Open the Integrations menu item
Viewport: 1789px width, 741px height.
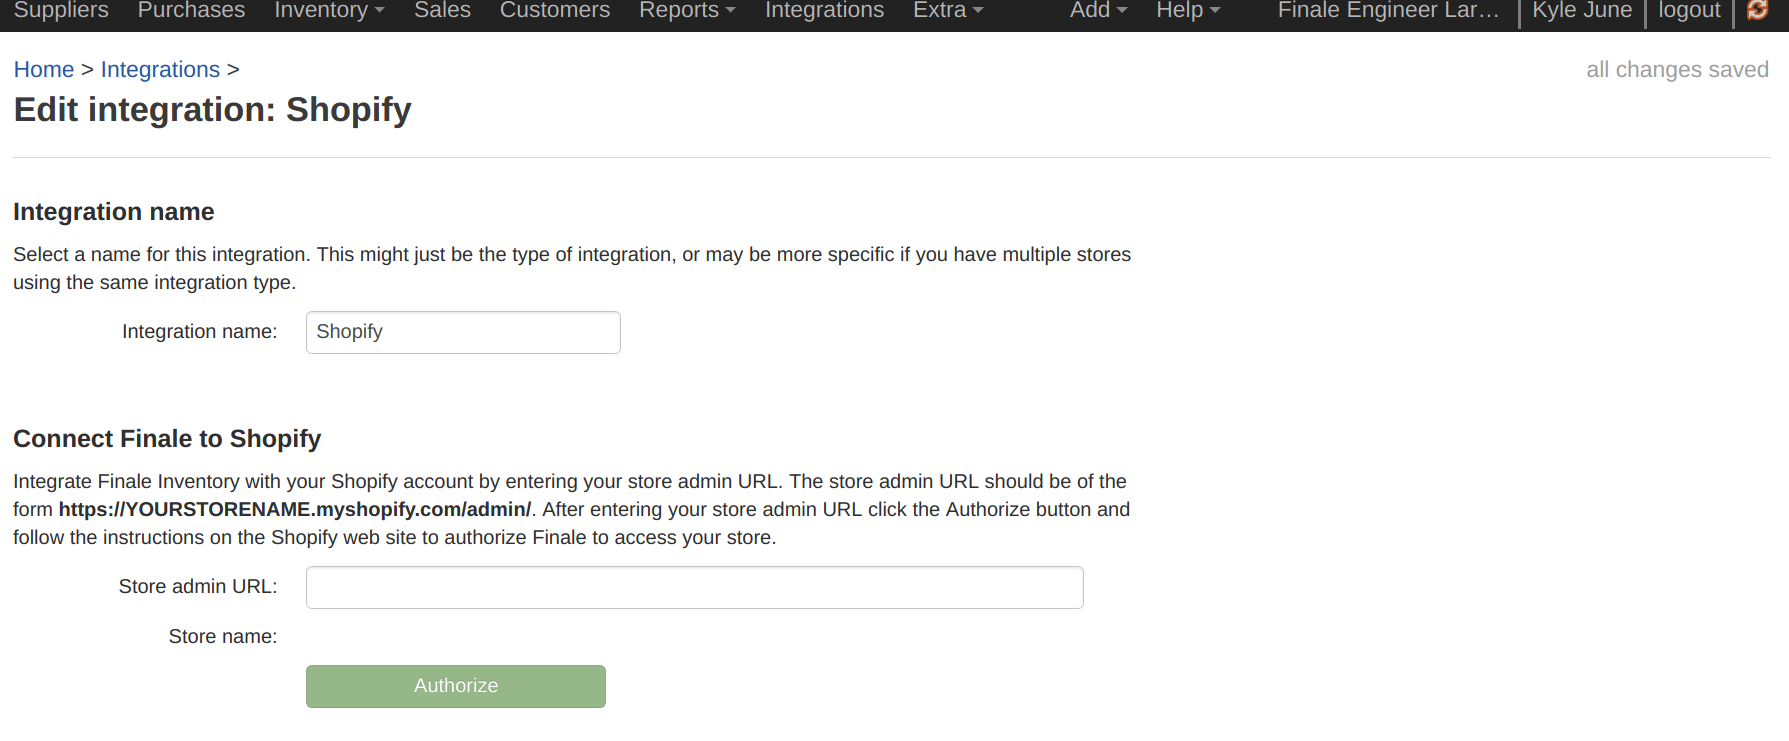(824, 10)
